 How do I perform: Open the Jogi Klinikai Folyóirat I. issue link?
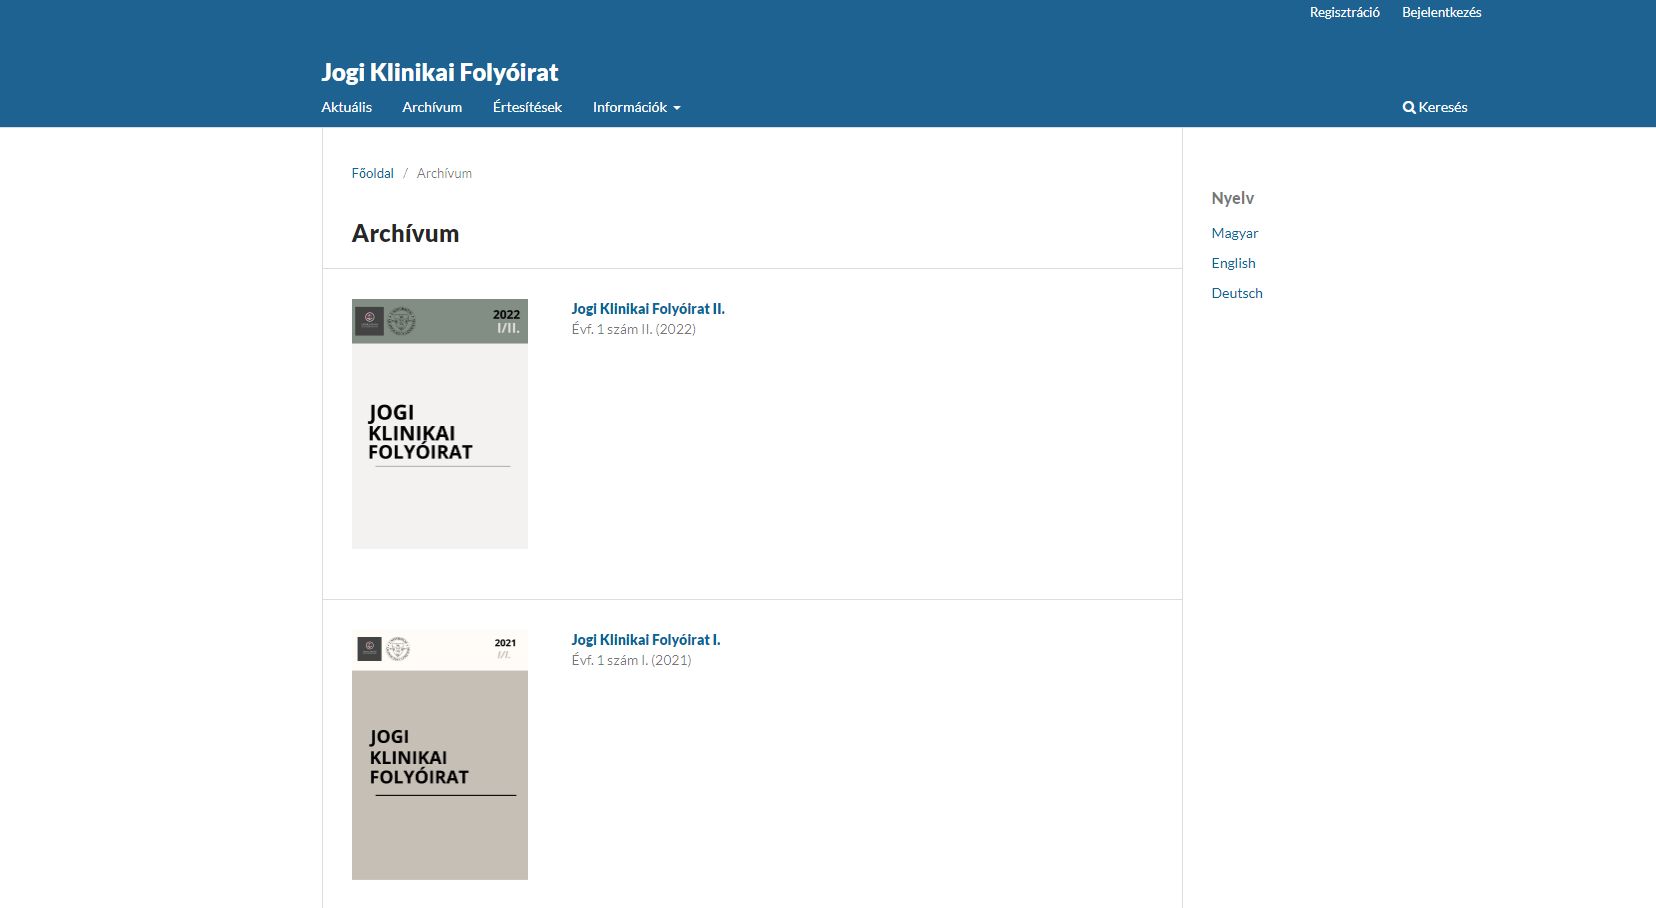click(645, 640)
